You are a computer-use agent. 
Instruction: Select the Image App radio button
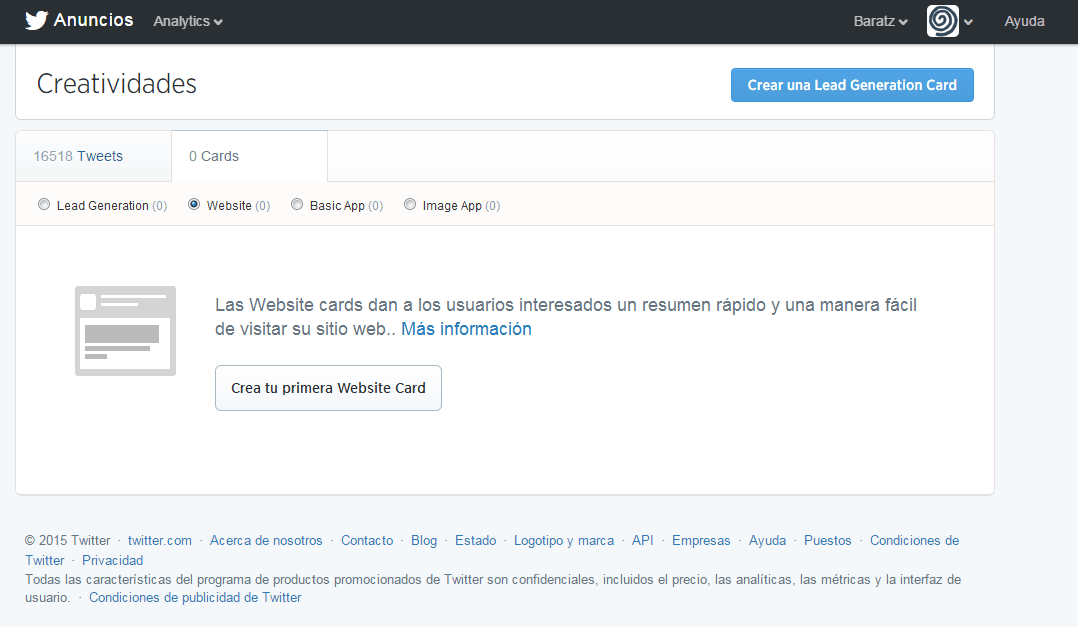point(410,204)
